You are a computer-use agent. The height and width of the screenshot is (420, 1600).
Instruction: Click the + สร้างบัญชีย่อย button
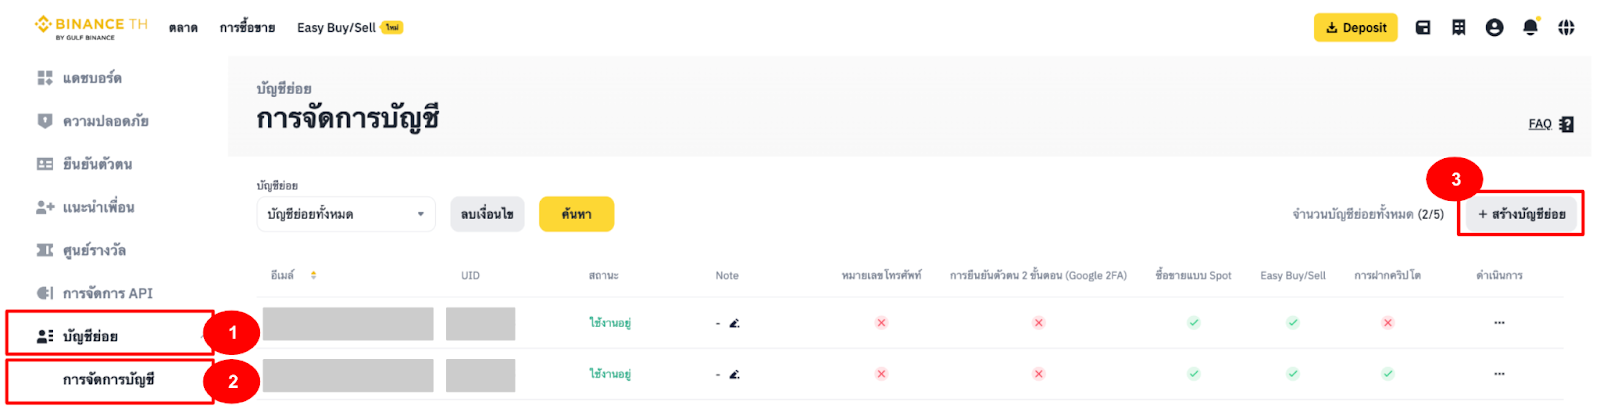pos(1521,214)
